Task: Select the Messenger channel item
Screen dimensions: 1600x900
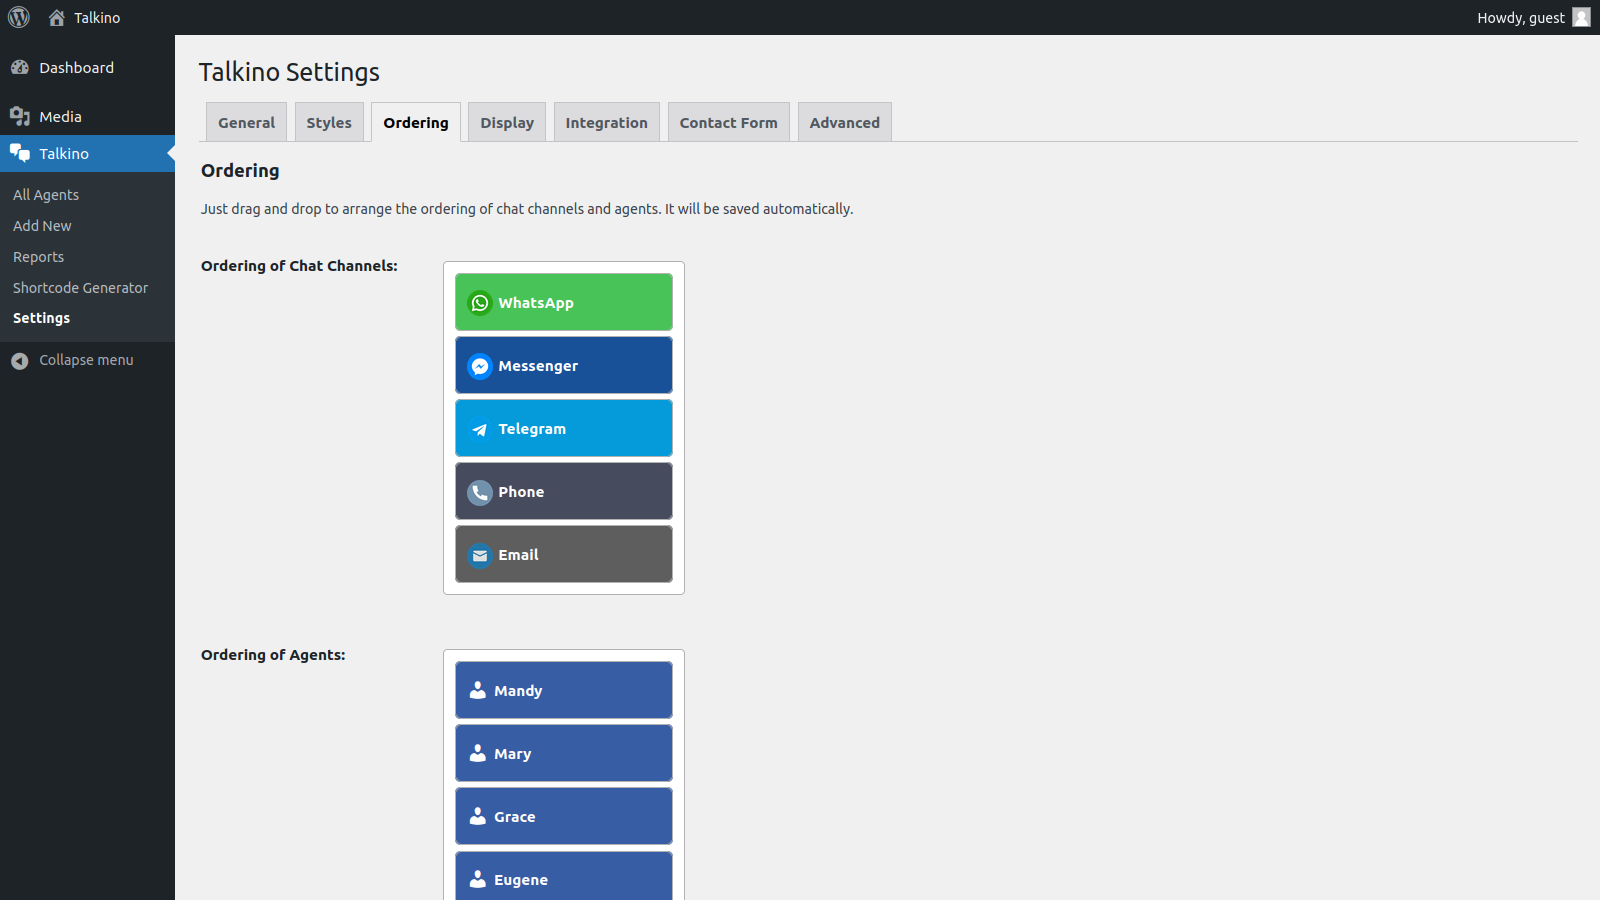Action: (x=564, y=365)
